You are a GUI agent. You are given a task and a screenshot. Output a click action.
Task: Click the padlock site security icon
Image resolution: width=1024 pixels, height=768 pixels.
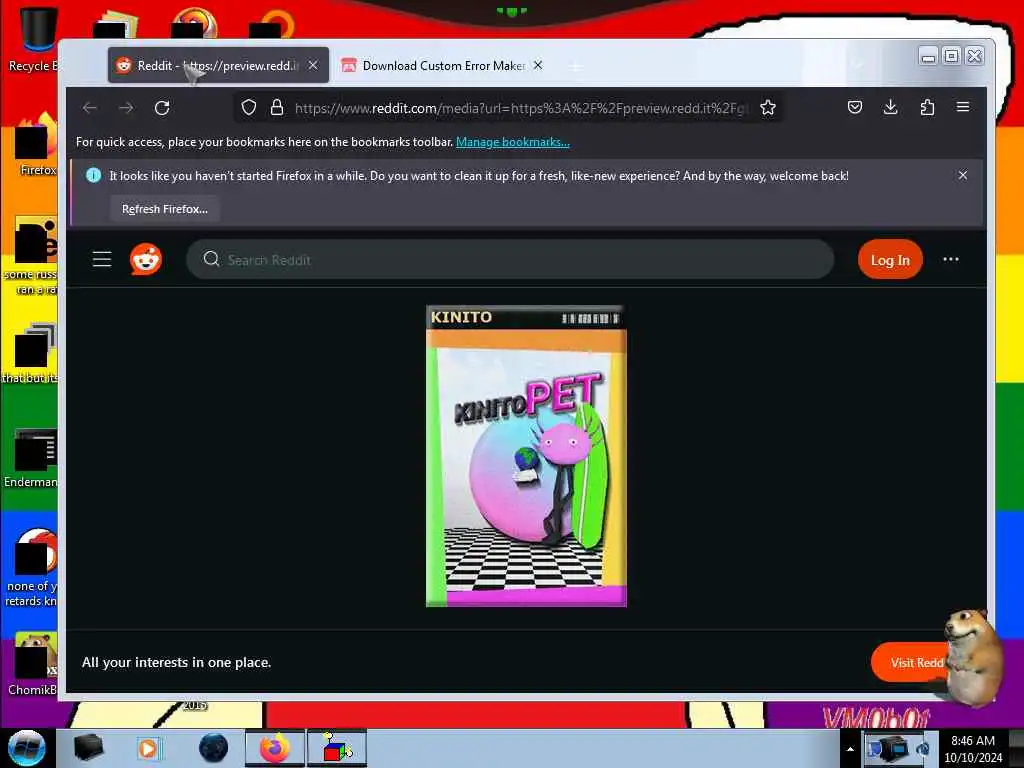tap(277, 108)
